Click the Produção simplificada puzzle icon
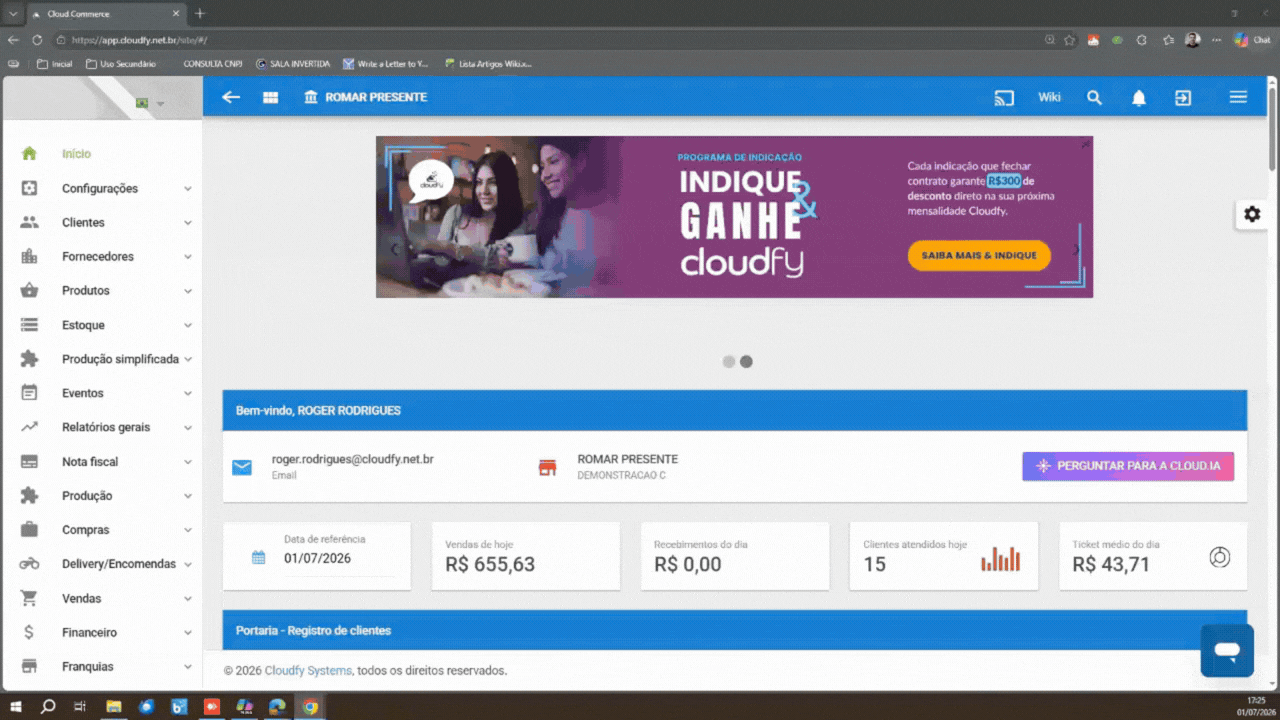Screen dimensions: 1280x720 [29, 359]
